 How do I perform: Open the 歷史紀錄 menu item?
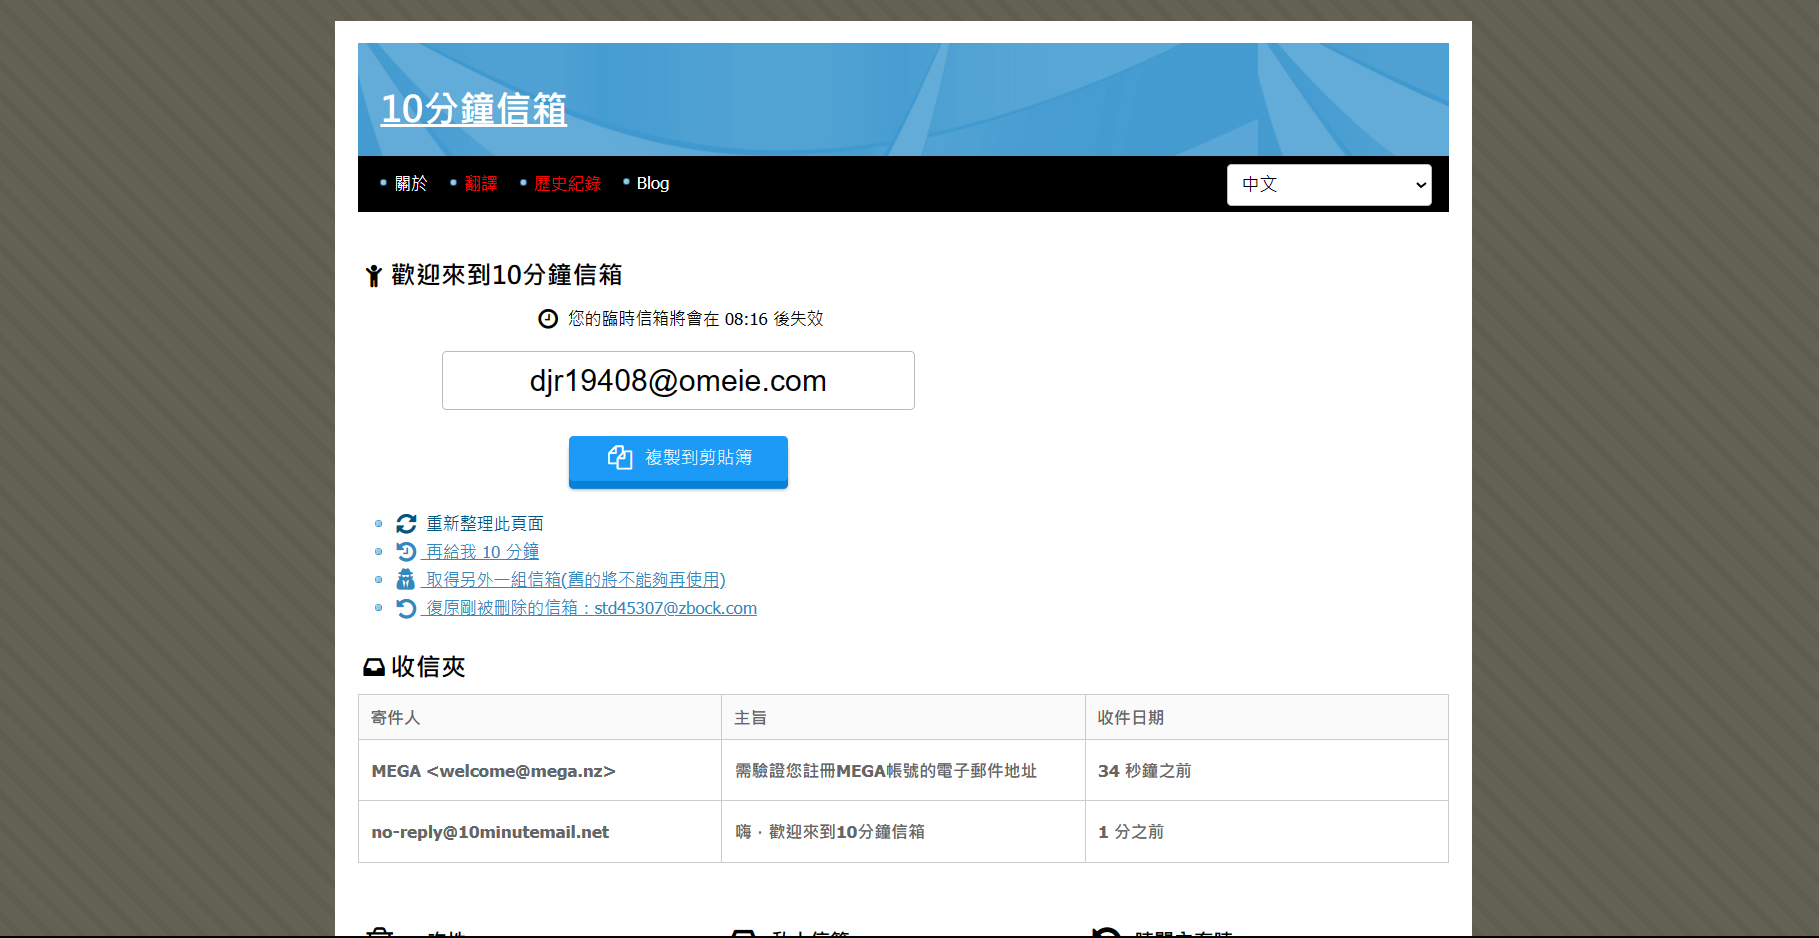click(x=567, y=184)
